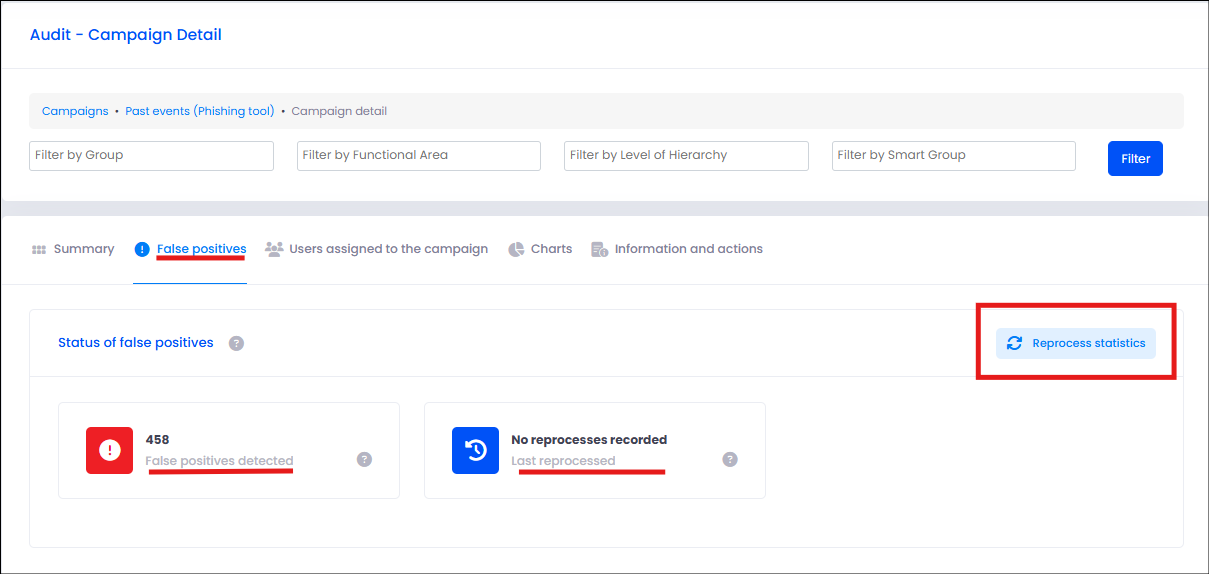The height and width of the screenshot is (574, 1209).
Task: Click the False positives exclamation icon
Action: (142, 249)
